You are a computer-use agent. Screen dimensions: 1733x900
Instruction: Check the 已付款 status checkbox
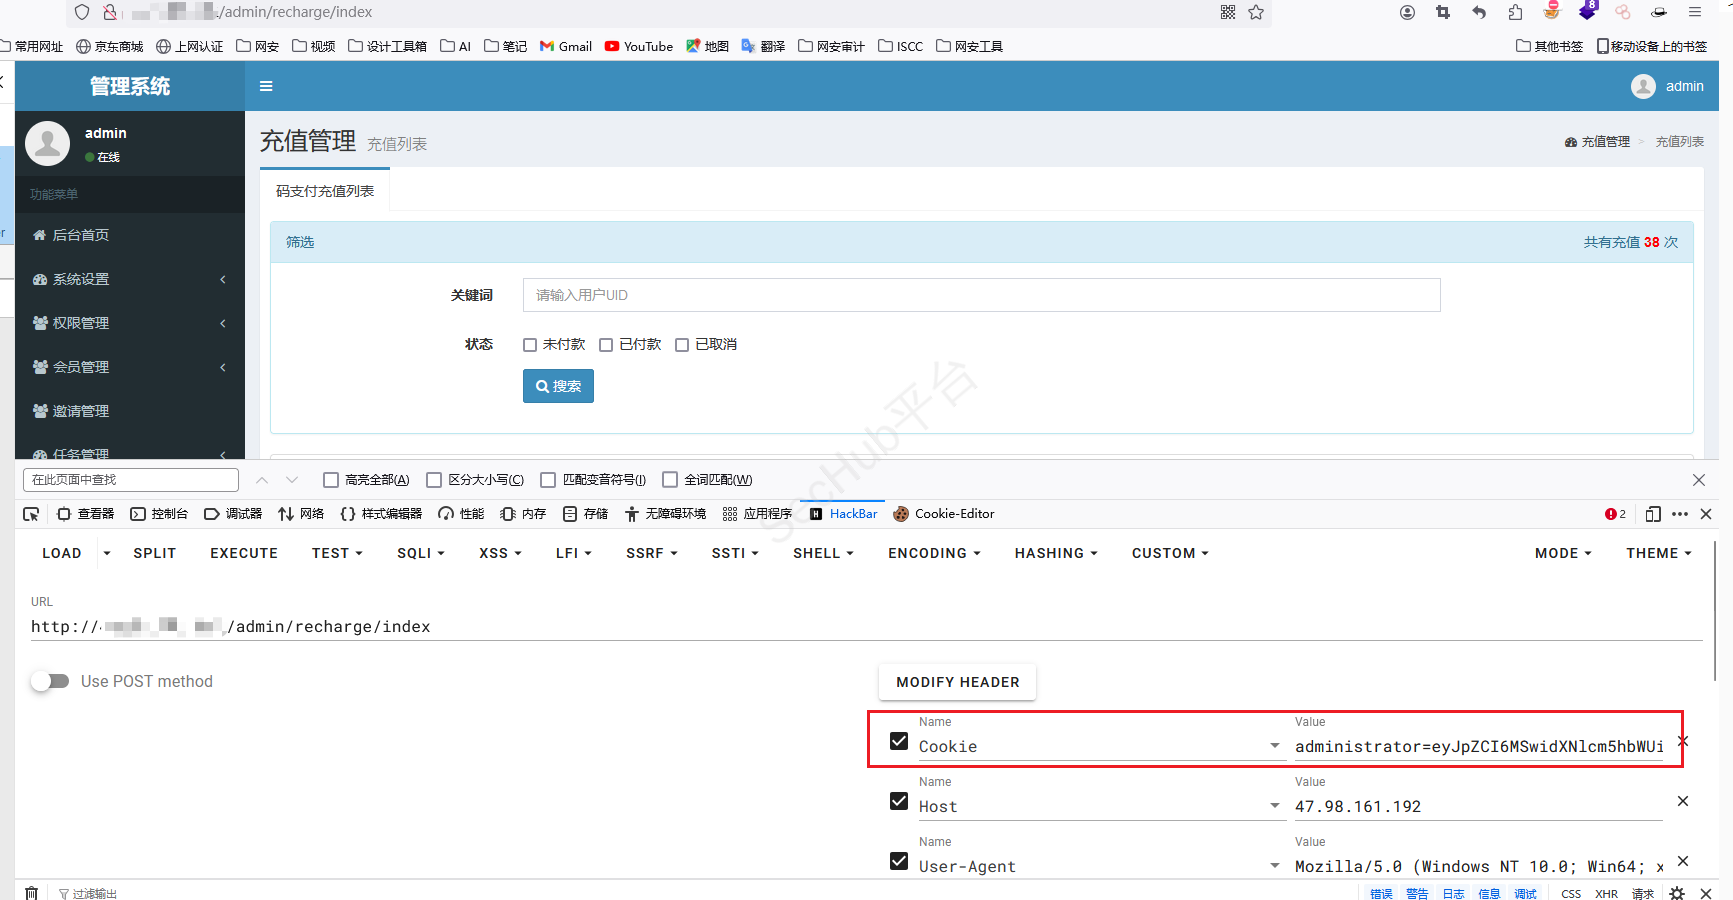pyautogui.click(x=606, y=345)
